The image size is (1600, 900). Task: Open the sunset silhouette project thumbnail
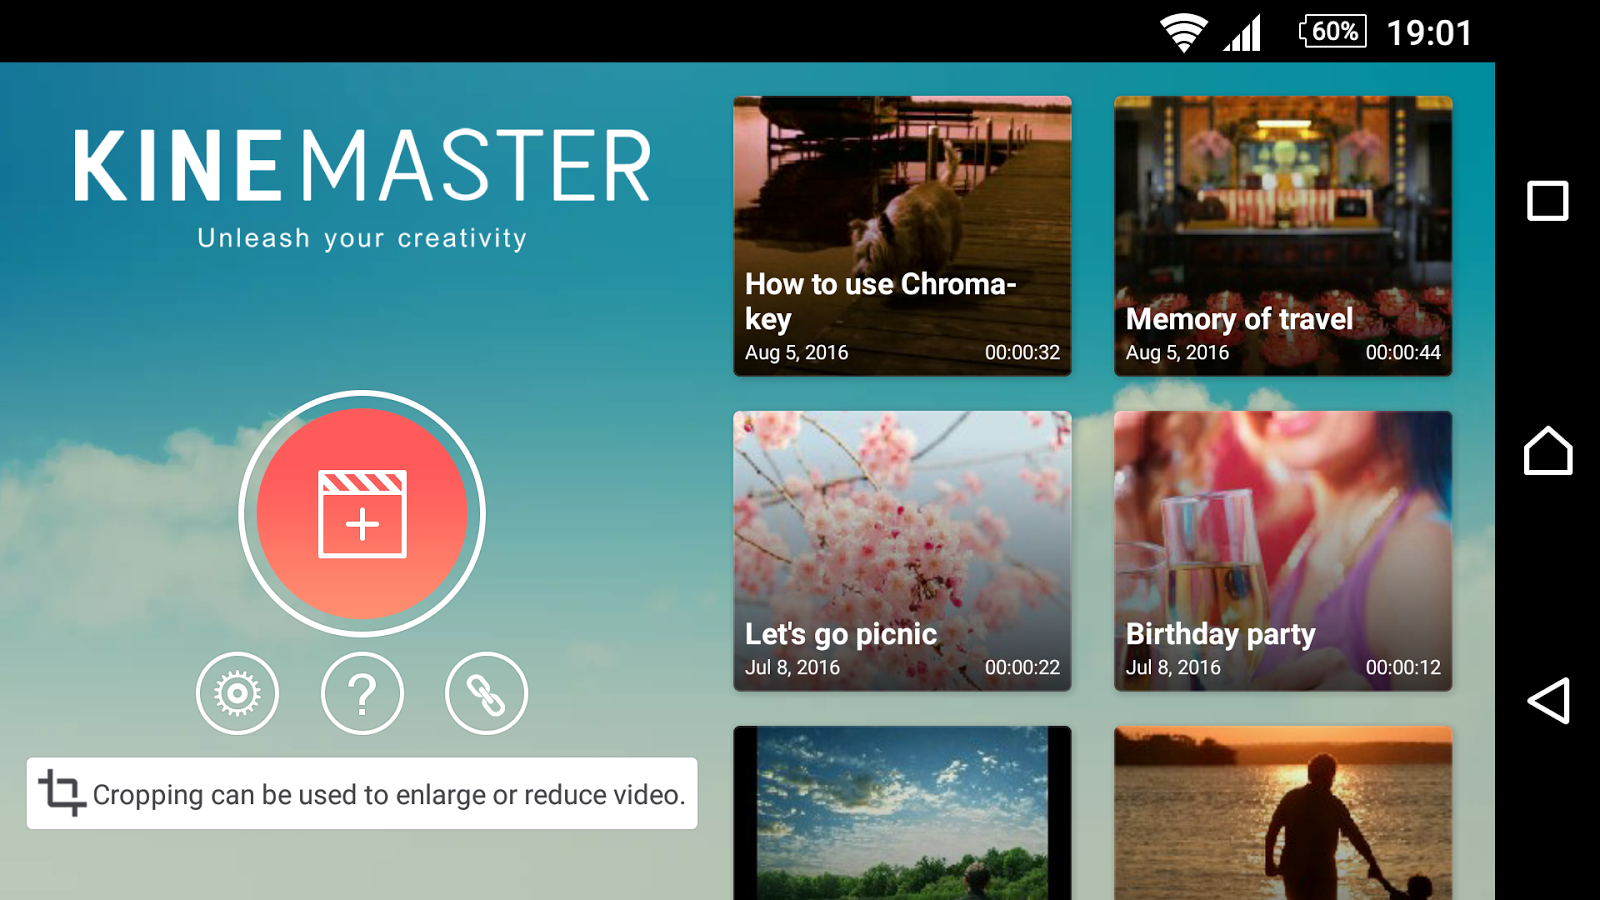[1283, 813]
